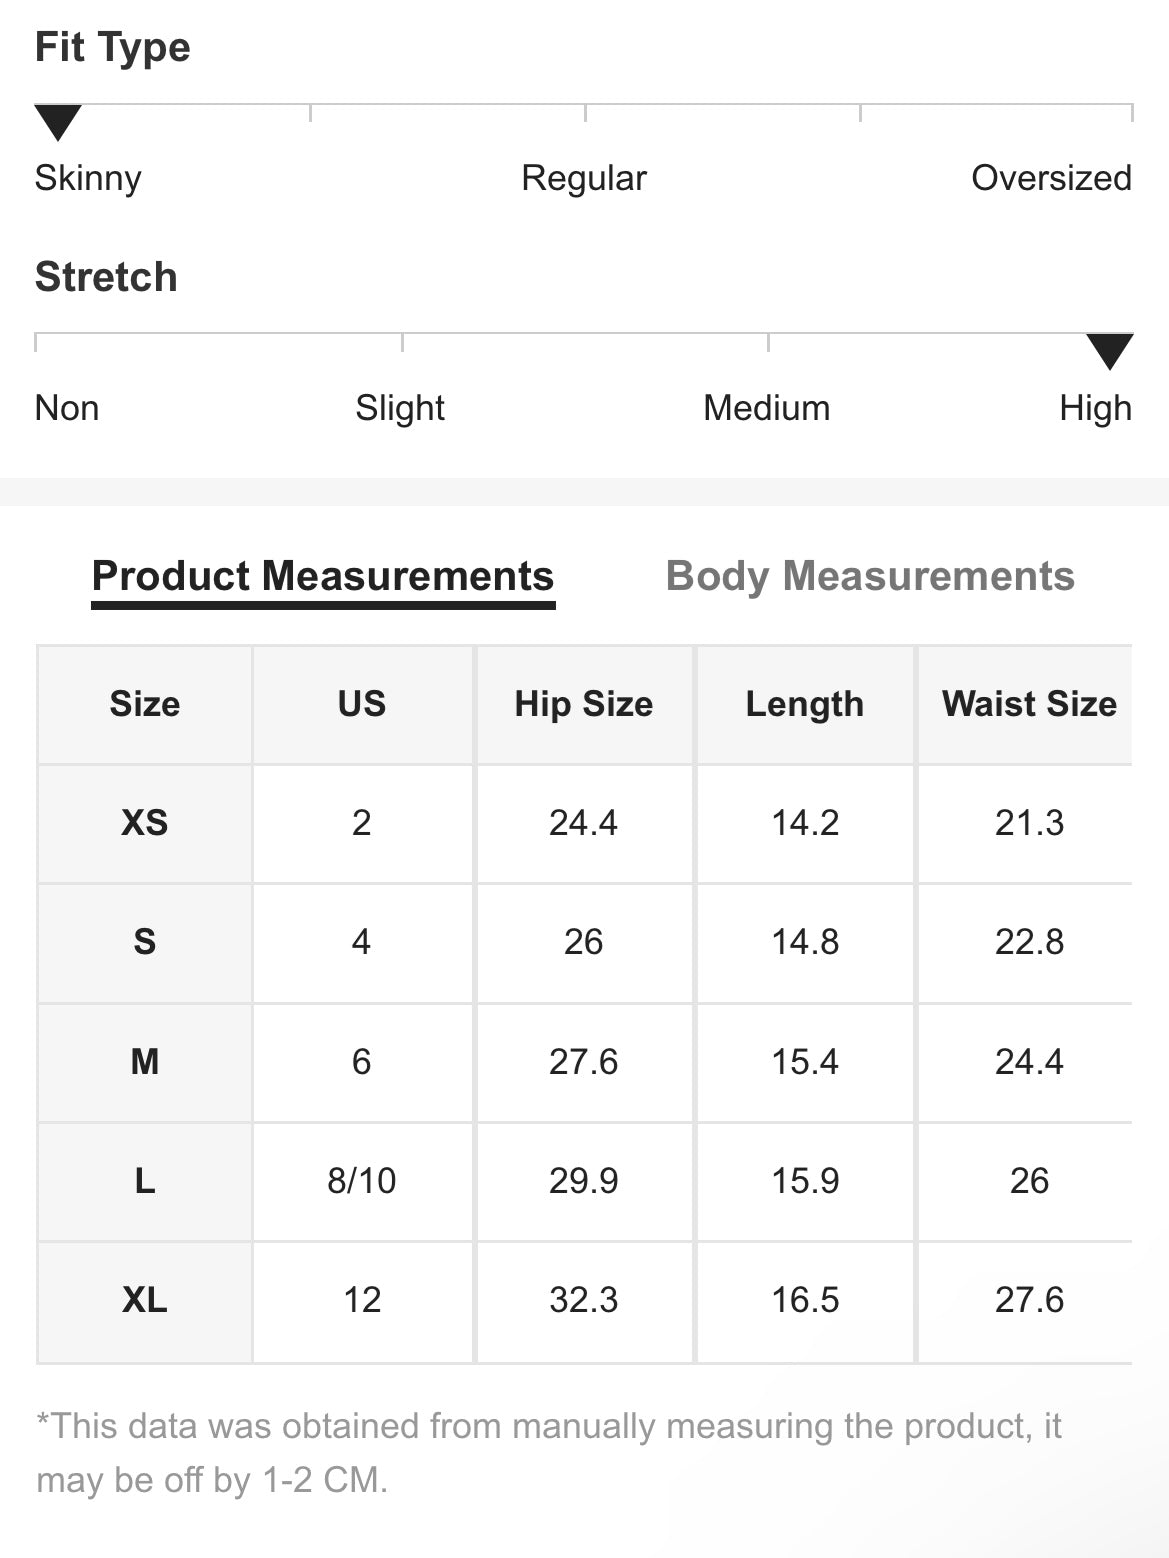The height and width of the screenshot is (1558, 1169).
Task: Select the M size row header
Action: click(x=145, y=1061)
